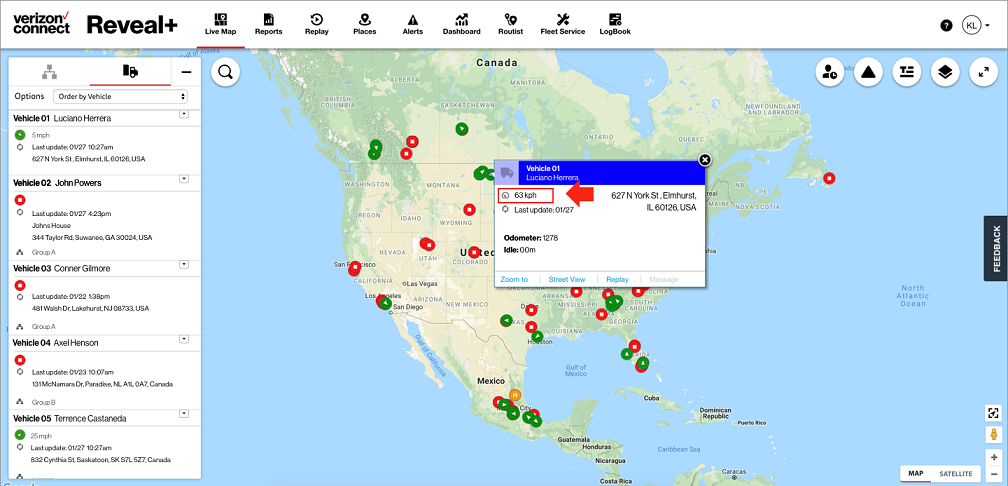Open the Fleet Service tab
This screenshot has height=486, width=1008.
563,24
